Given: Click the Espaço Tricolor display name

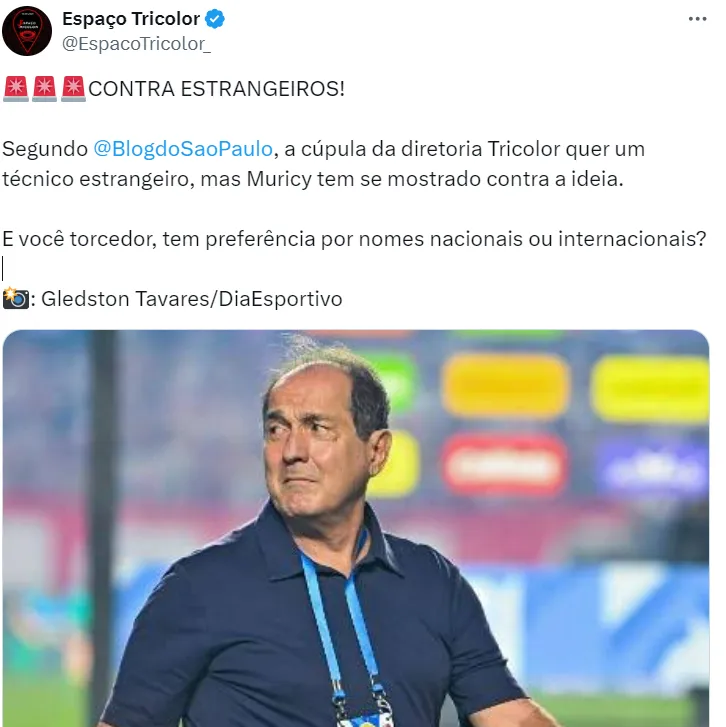Looking at the screenshot, I should pyautogui.click(x=131, y=19).
